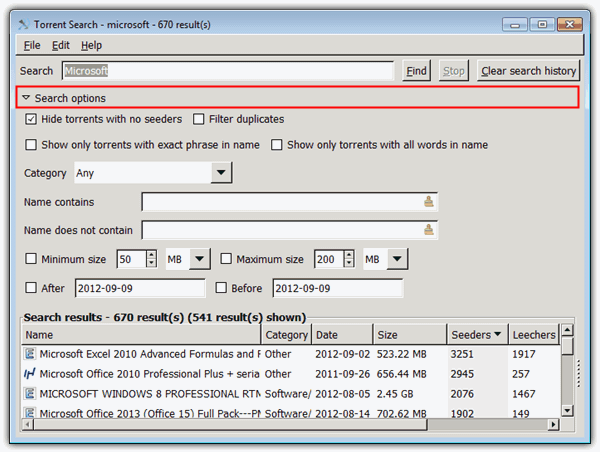This screenshot has height=452, width=600.
Task: Click the Find button
Action: click(416, 71)
